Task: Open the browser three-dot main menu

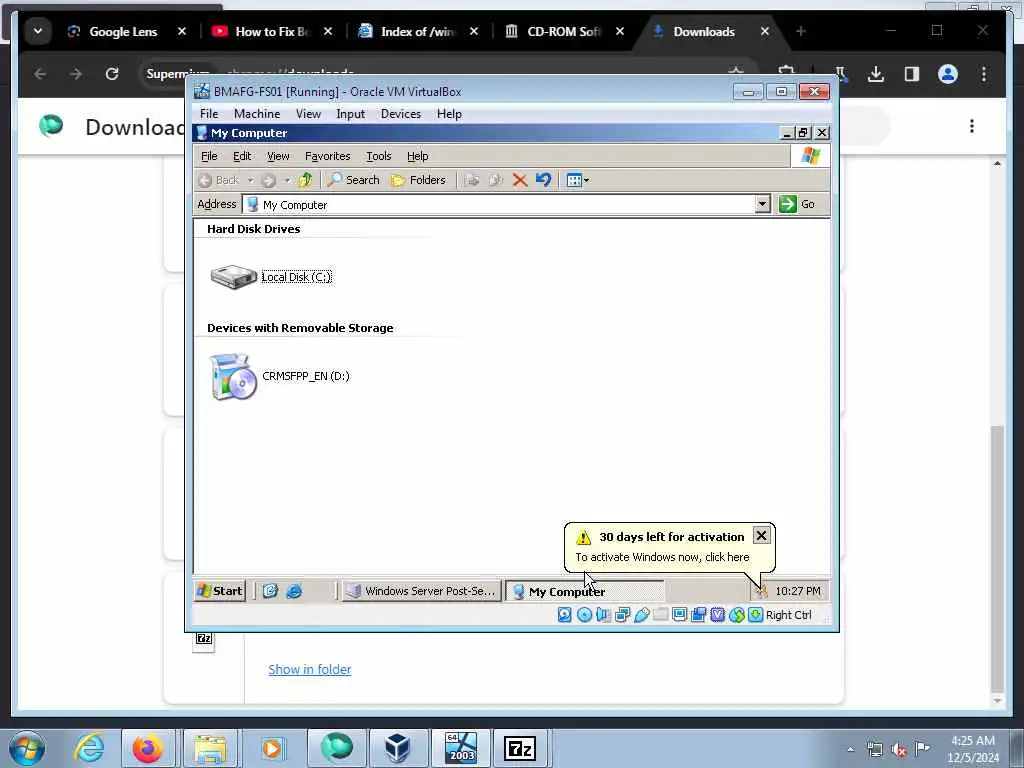Action: pos(984,74)
